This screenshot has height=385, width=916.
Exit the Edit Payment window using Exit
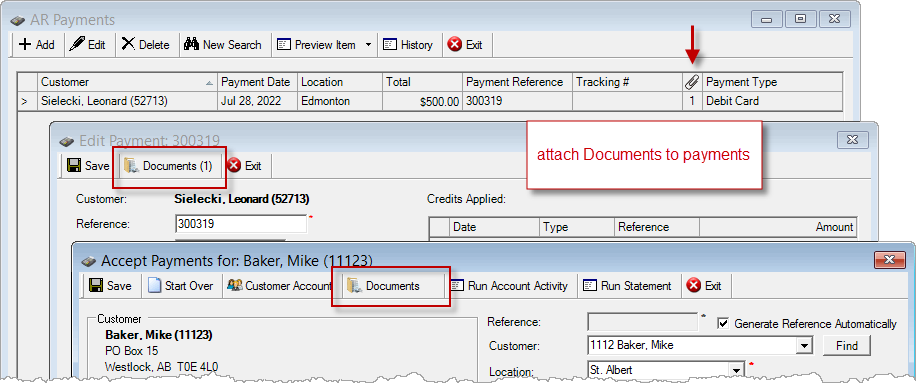point(245,166)
